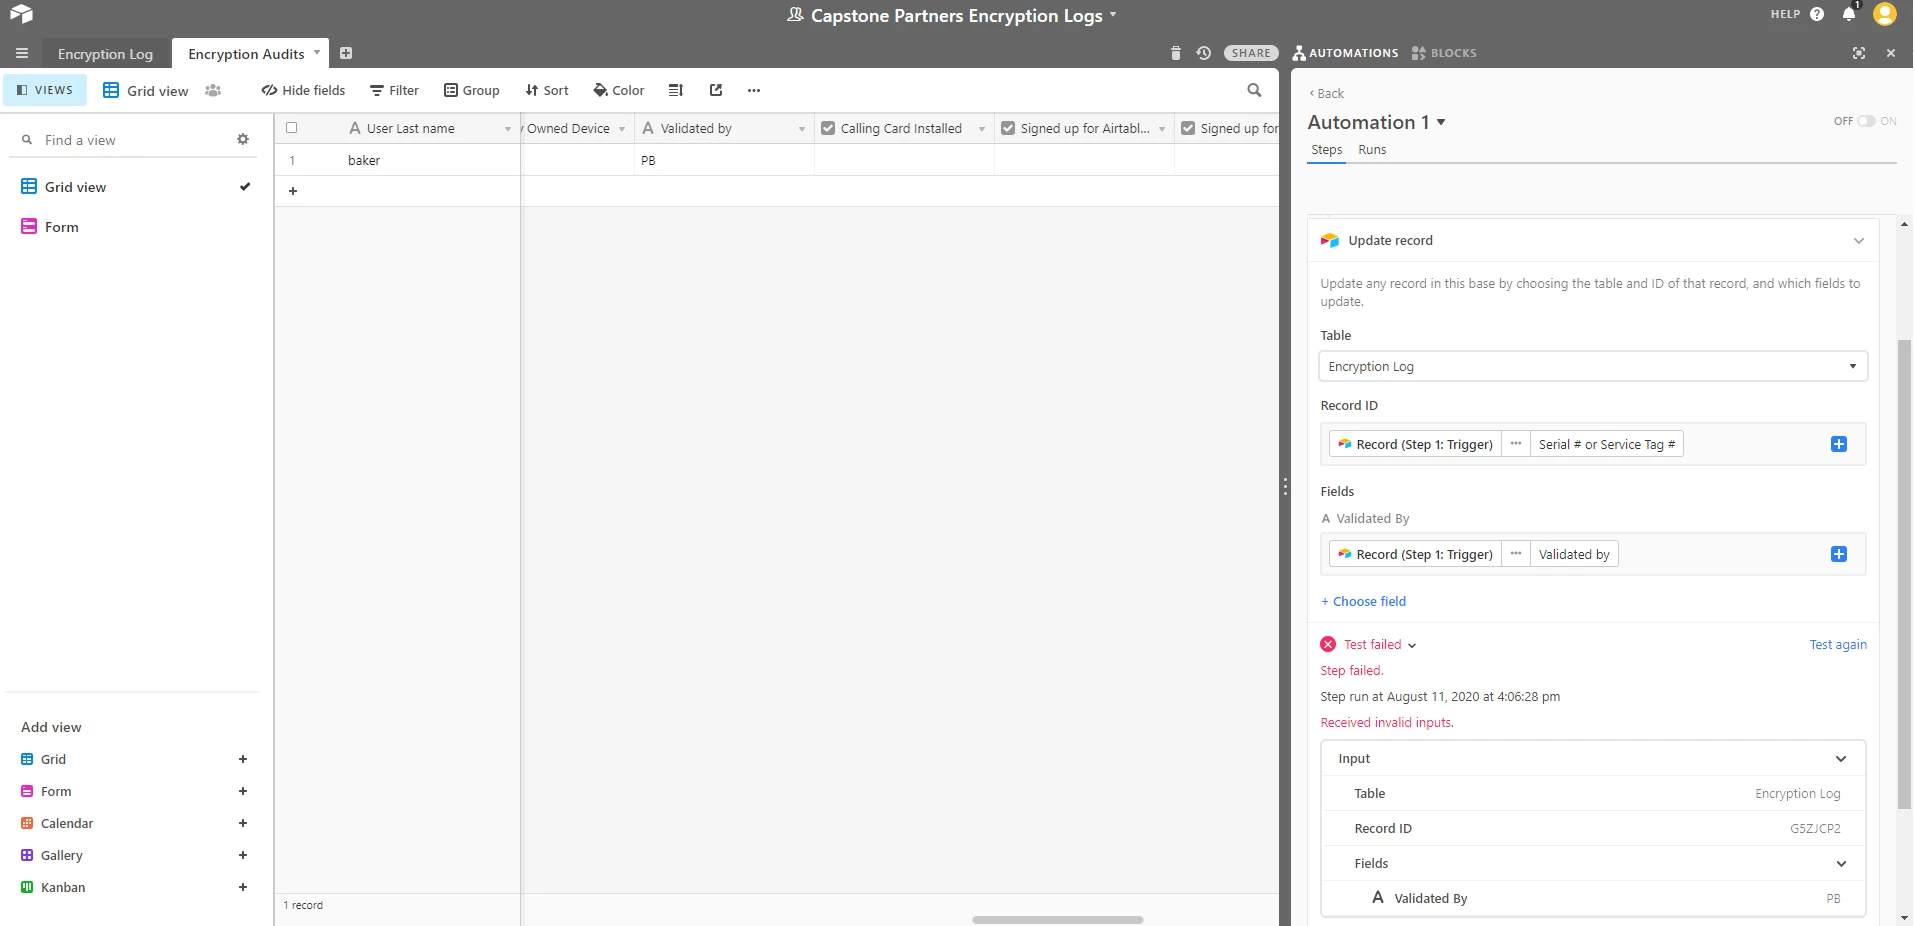Open the user account avatar
1915x926 pixels.
(x=1885, y=14)
